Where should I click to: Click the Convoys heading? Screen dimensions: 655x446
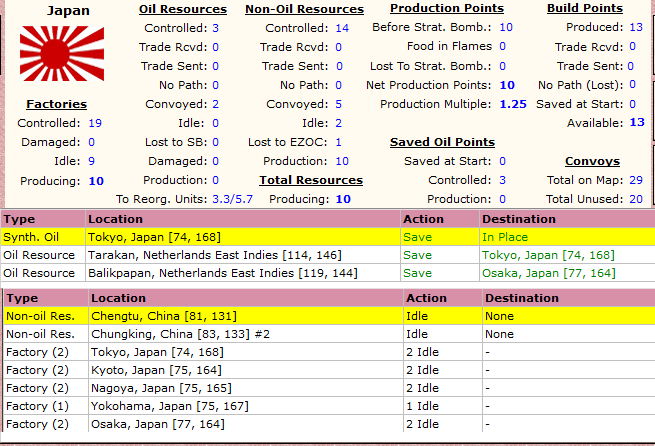[592, 161]
